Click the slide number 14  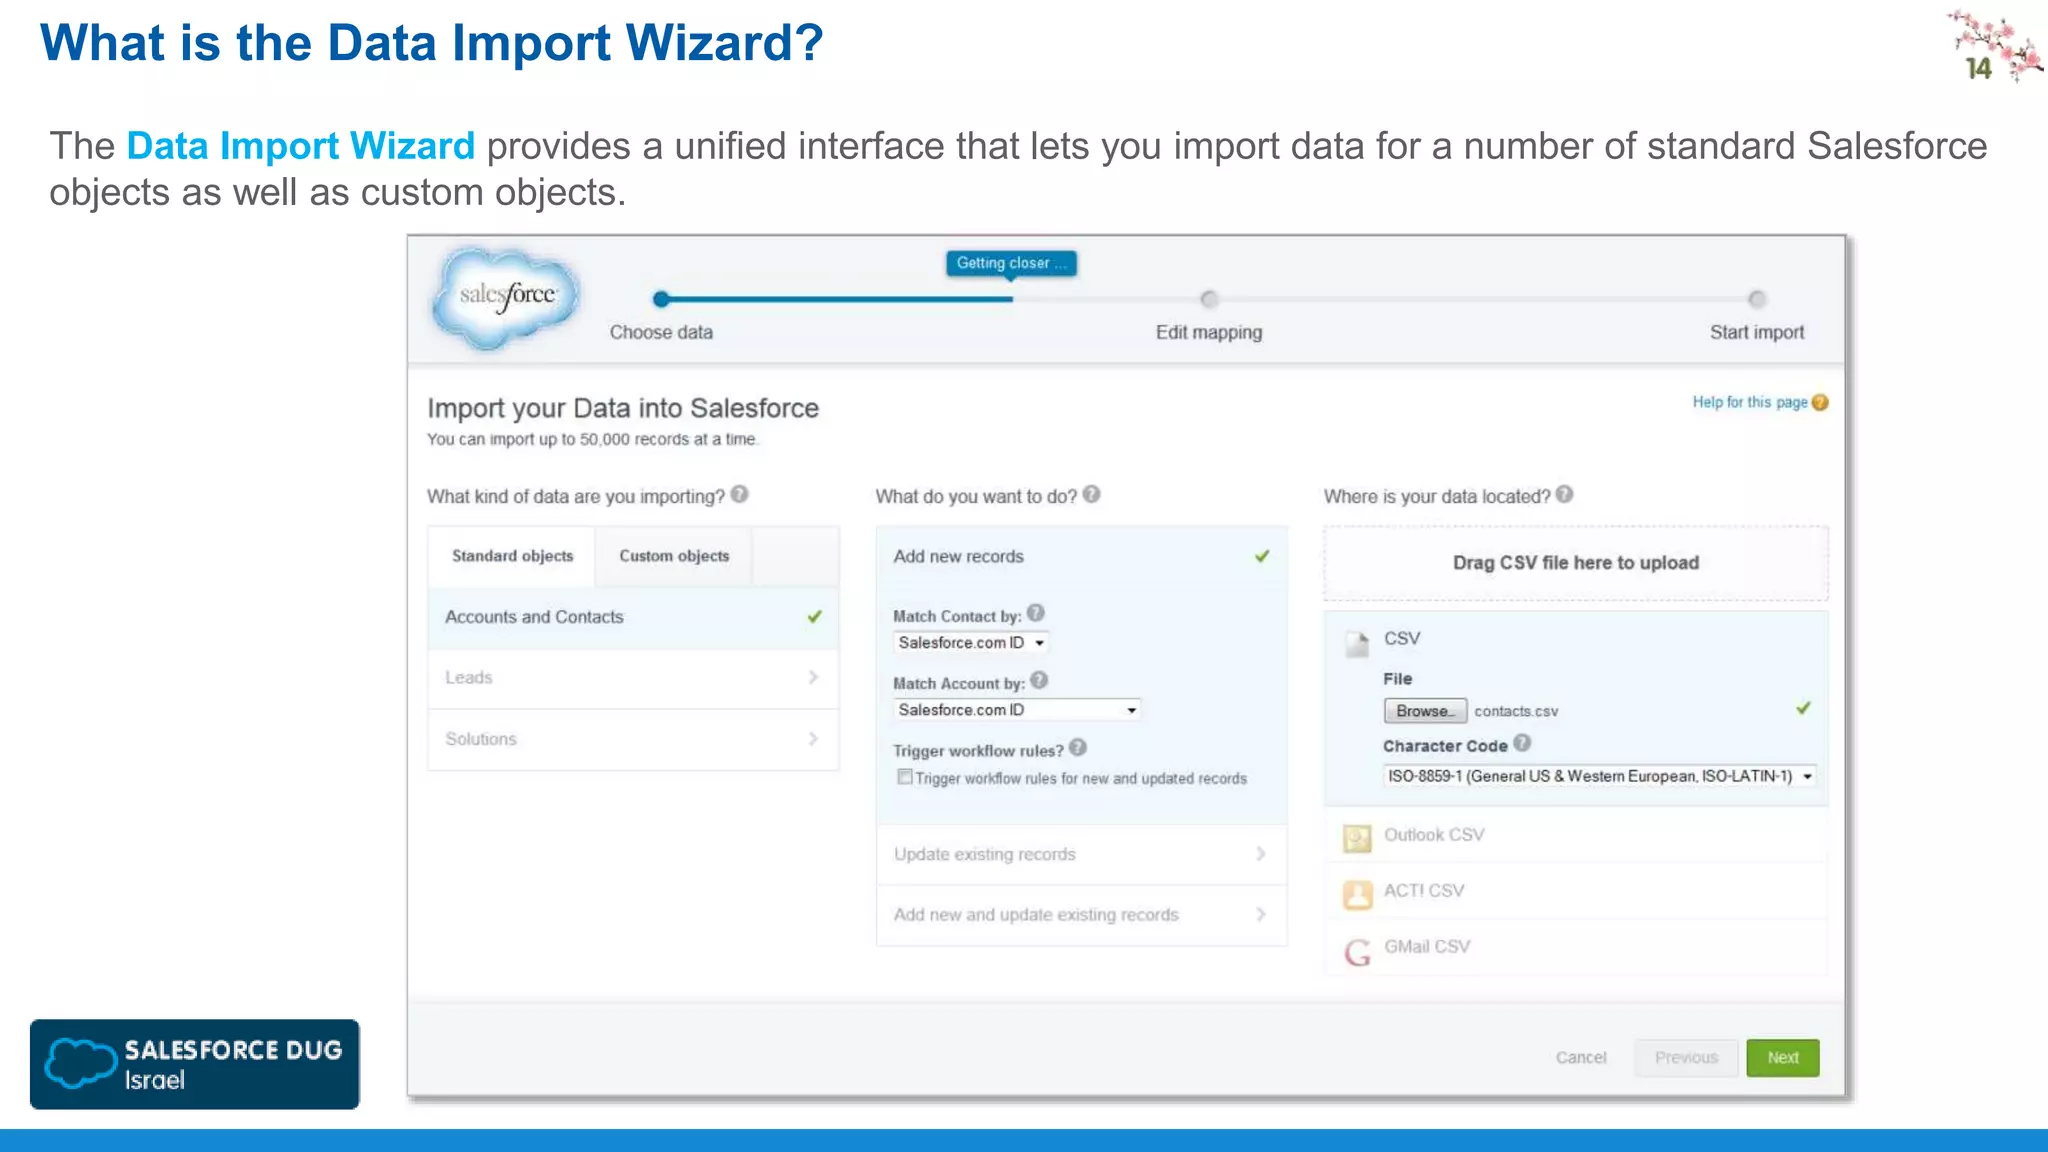tap(1978, 69)
